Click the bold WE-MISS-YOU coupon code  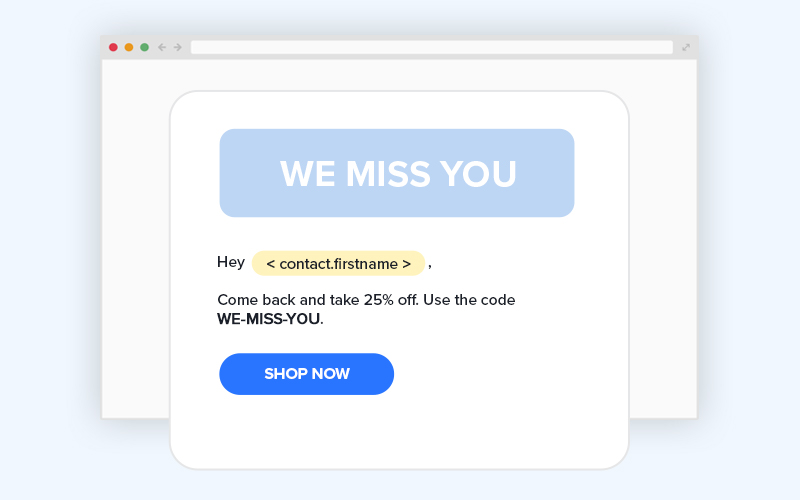pyautogui.click(x=268, y=319)
